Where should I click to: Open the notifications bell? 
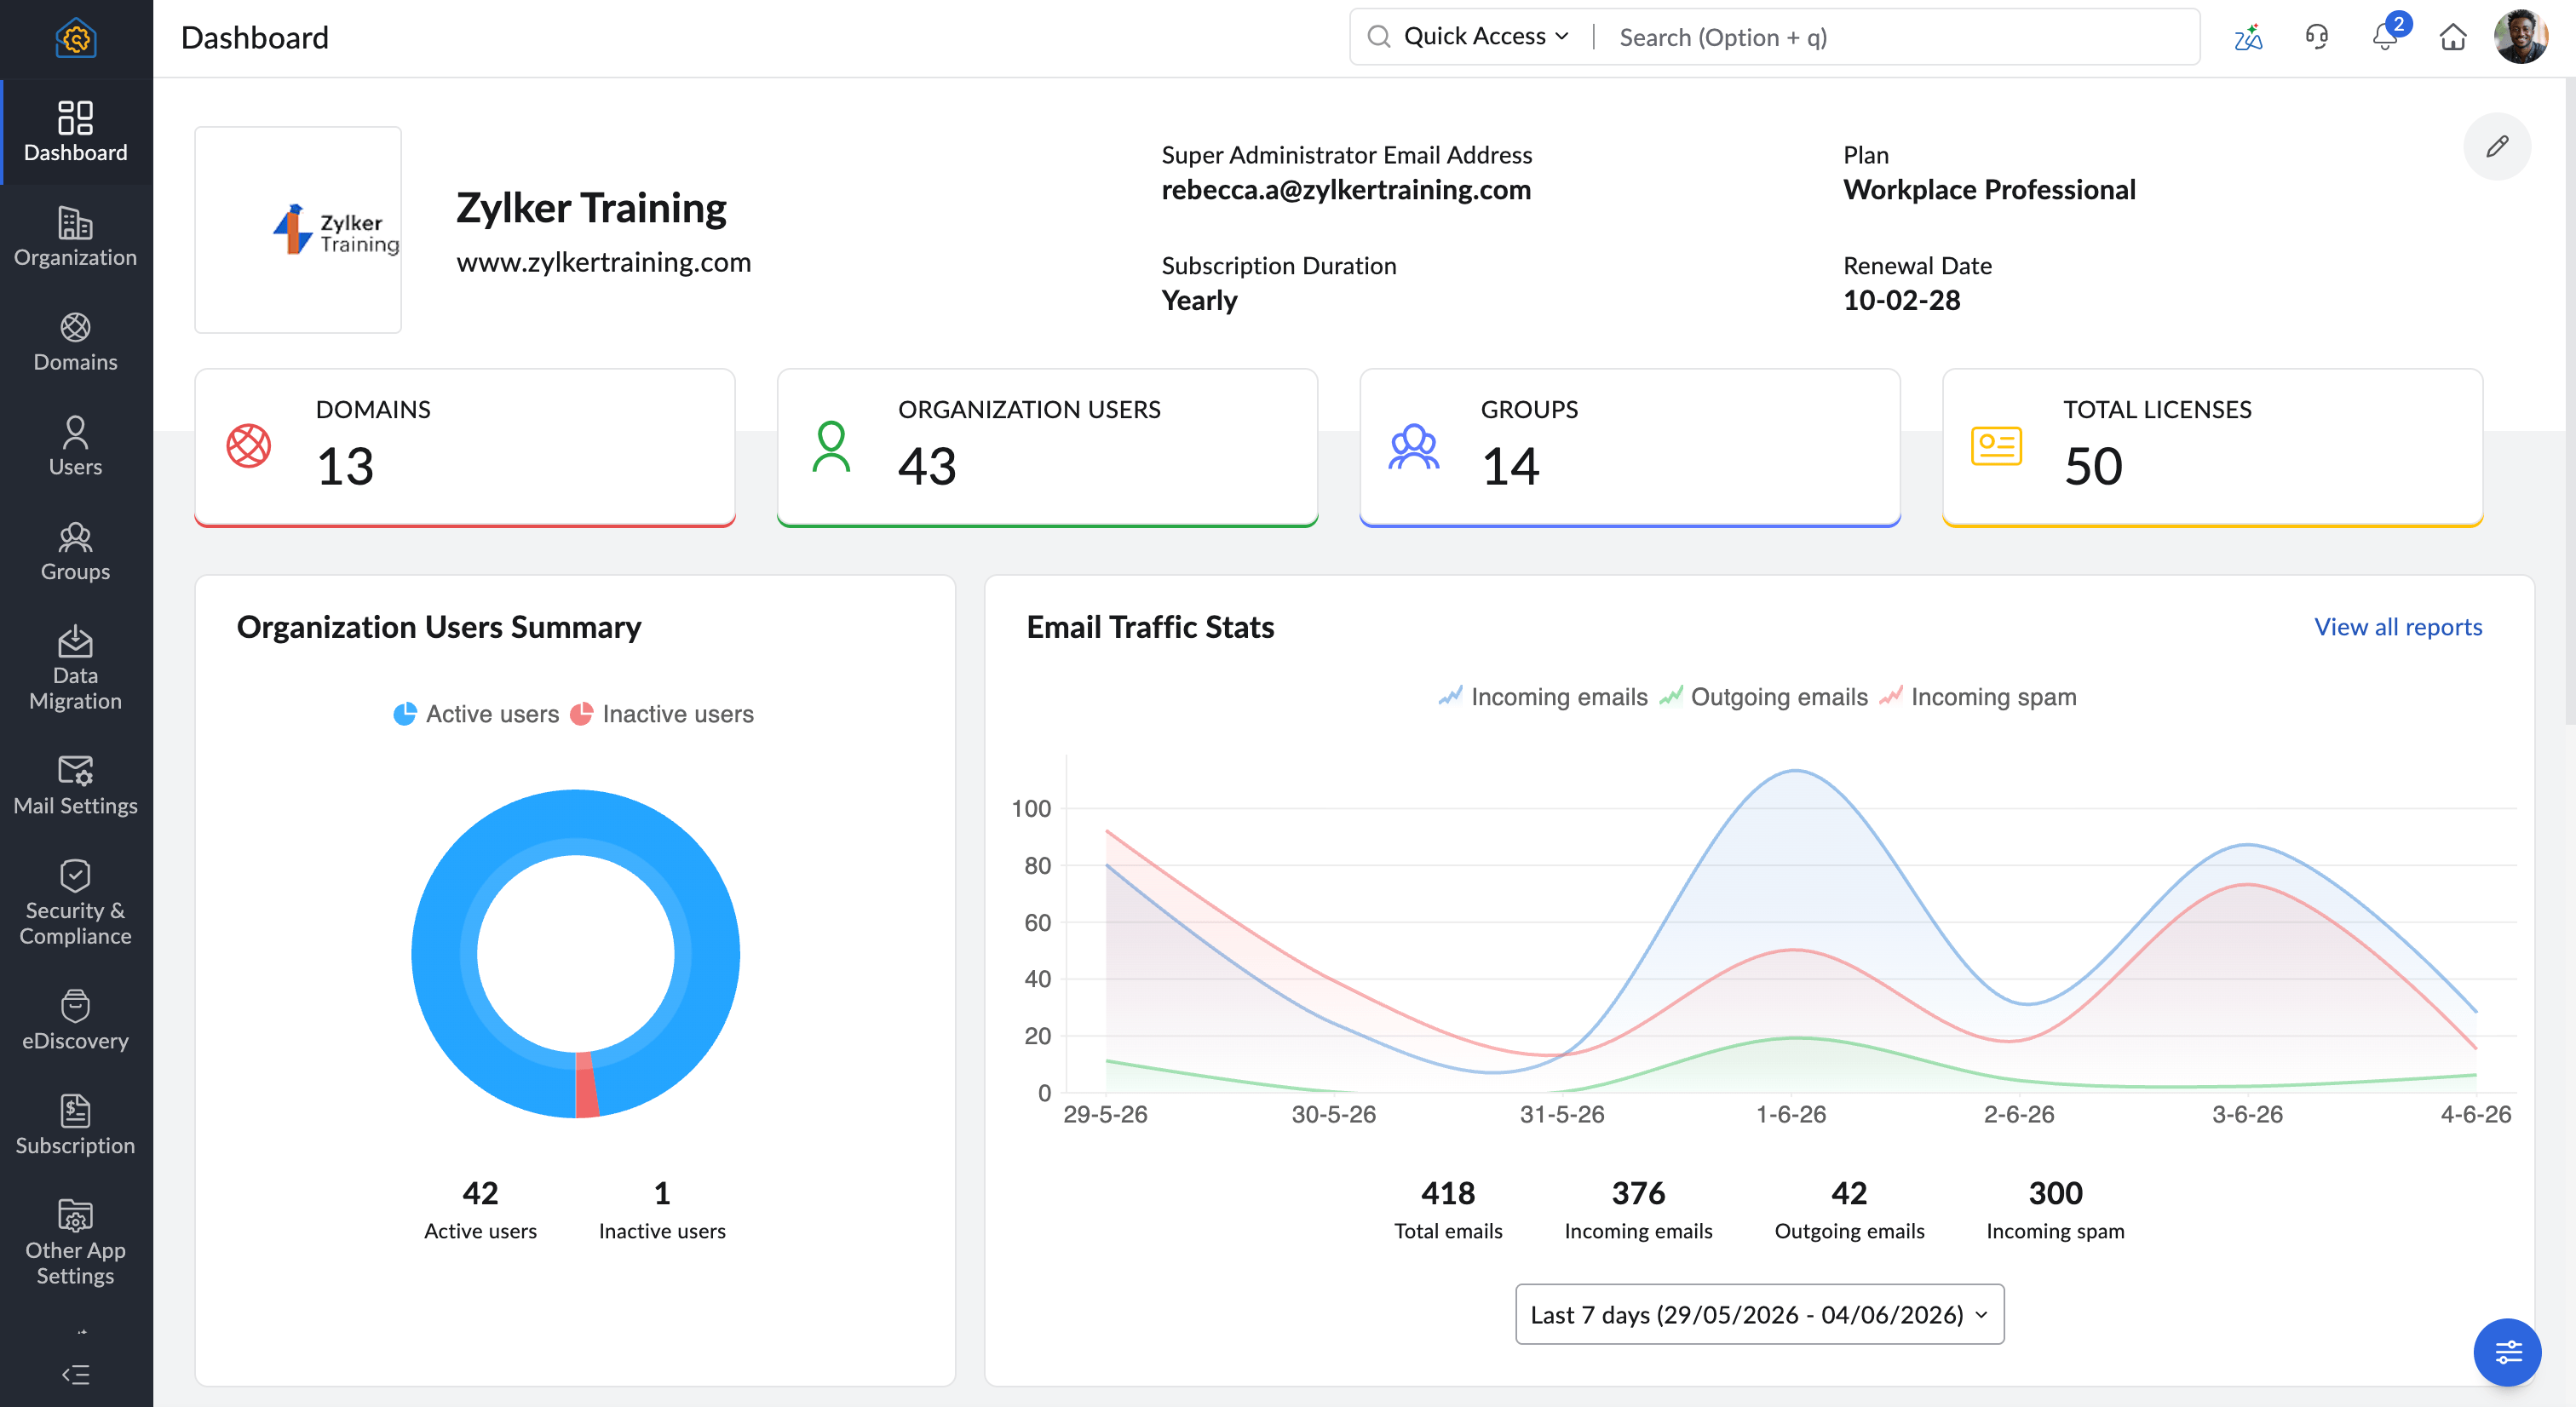click(2385, 37)
